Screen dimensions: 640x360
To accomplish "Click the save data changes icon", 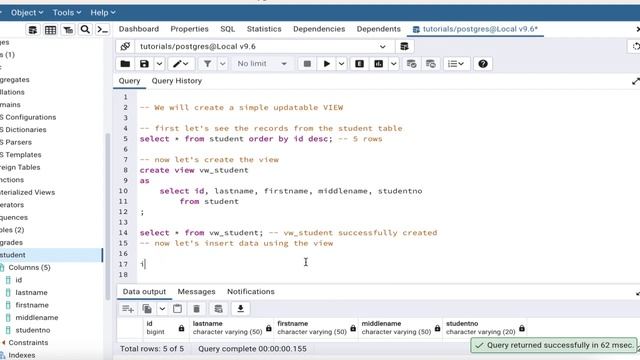I will pos(218,309).
